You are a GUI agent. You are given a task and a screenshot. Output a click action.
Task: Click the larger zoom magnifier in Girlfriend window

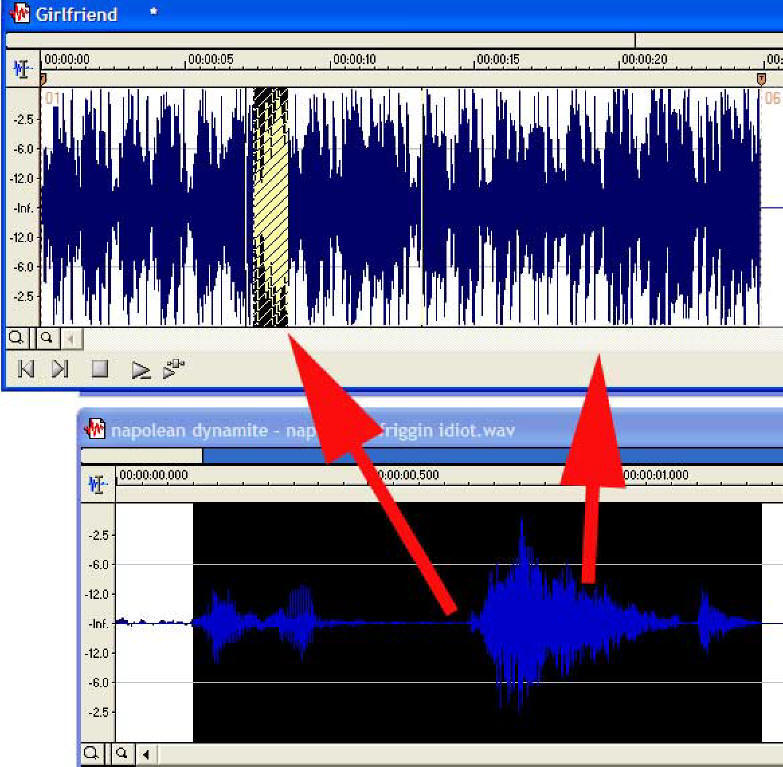pyautogui.click(x=16, y=338)
